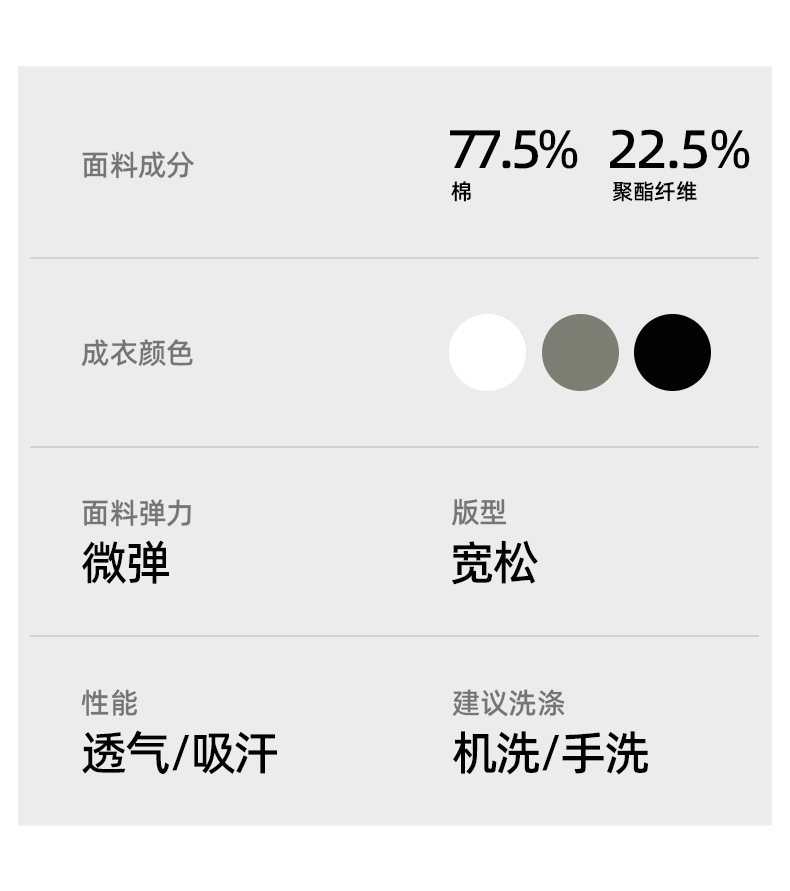This screenshot has height=891, width=790.
Task: Pick the black garment color swatch
Action: [672, 352]
